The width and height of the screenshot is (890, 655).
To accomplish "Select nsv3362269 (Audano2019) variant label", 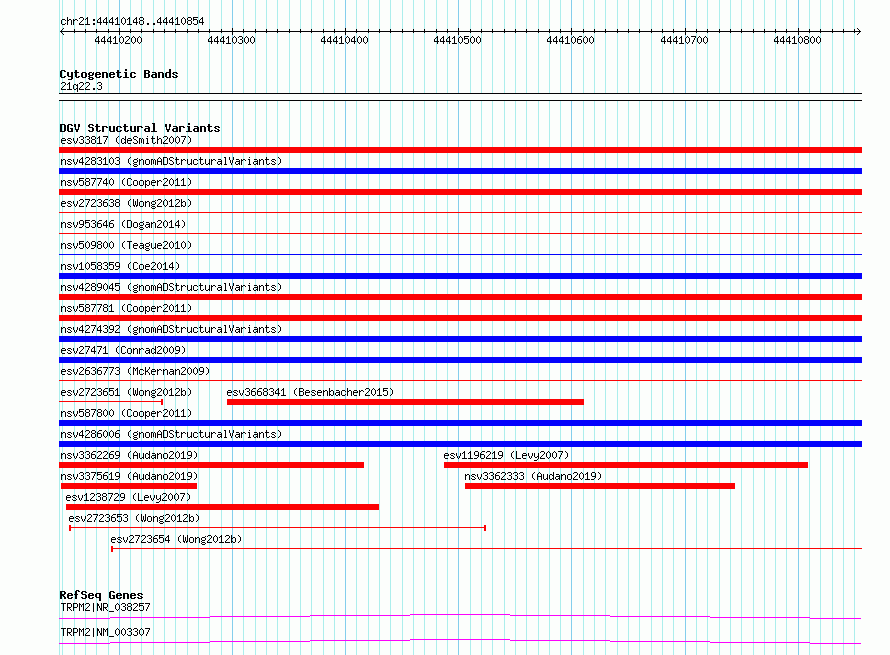I will pos(129,455).
